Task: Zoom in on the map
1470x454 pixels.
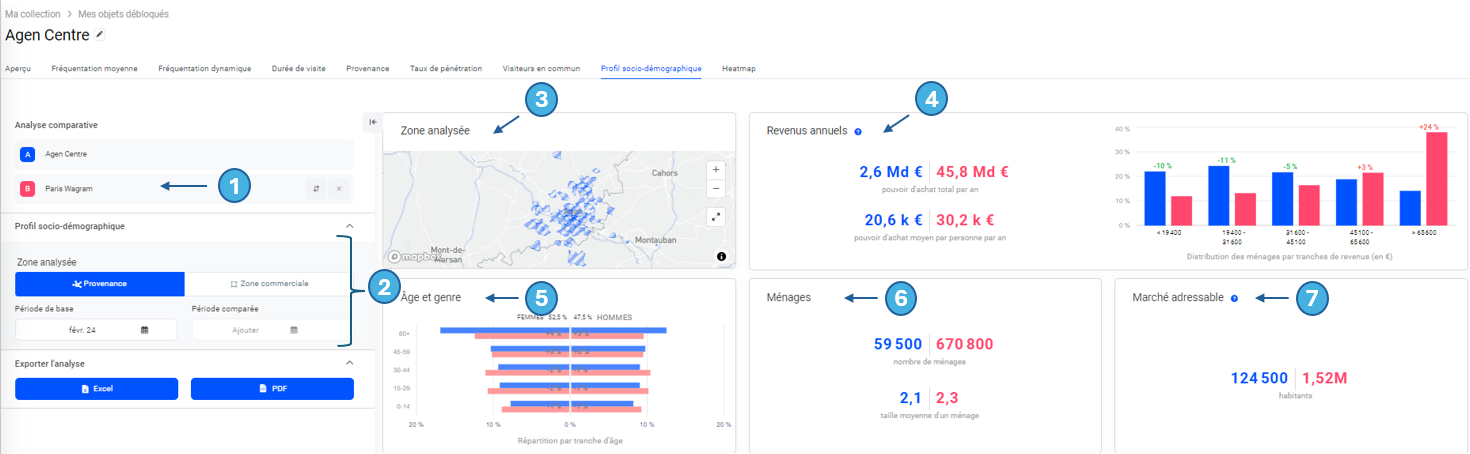Action: [715, 170]
